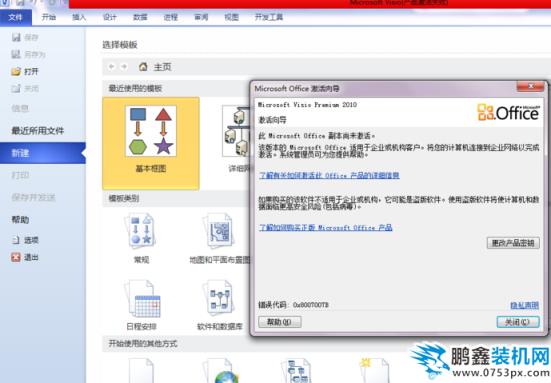This screenshot has width=551, height=383.
Task: Click the 选项 options icon
Action: click(16, 240)
